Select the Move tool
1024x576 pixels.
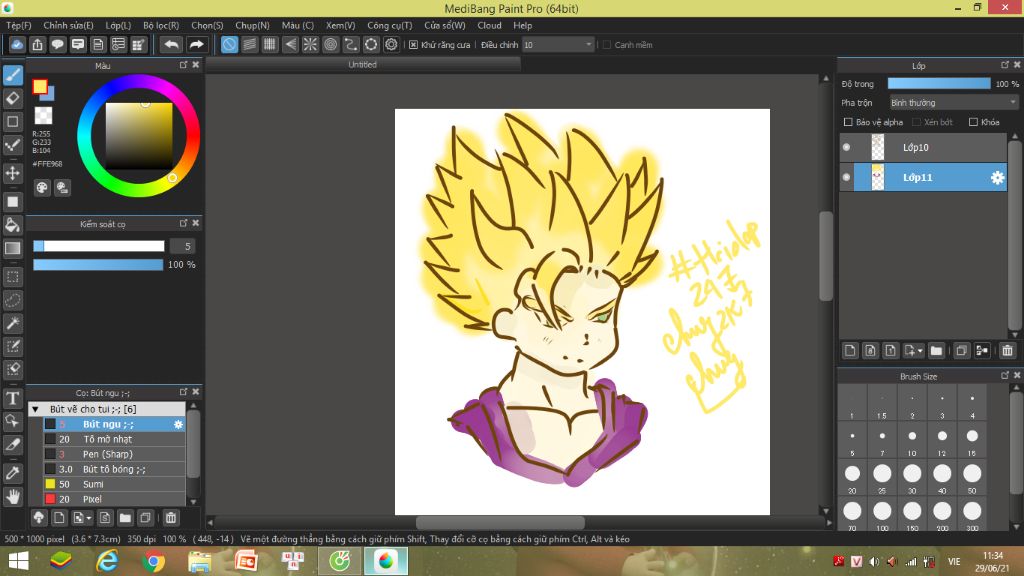(x=12, y=173)
